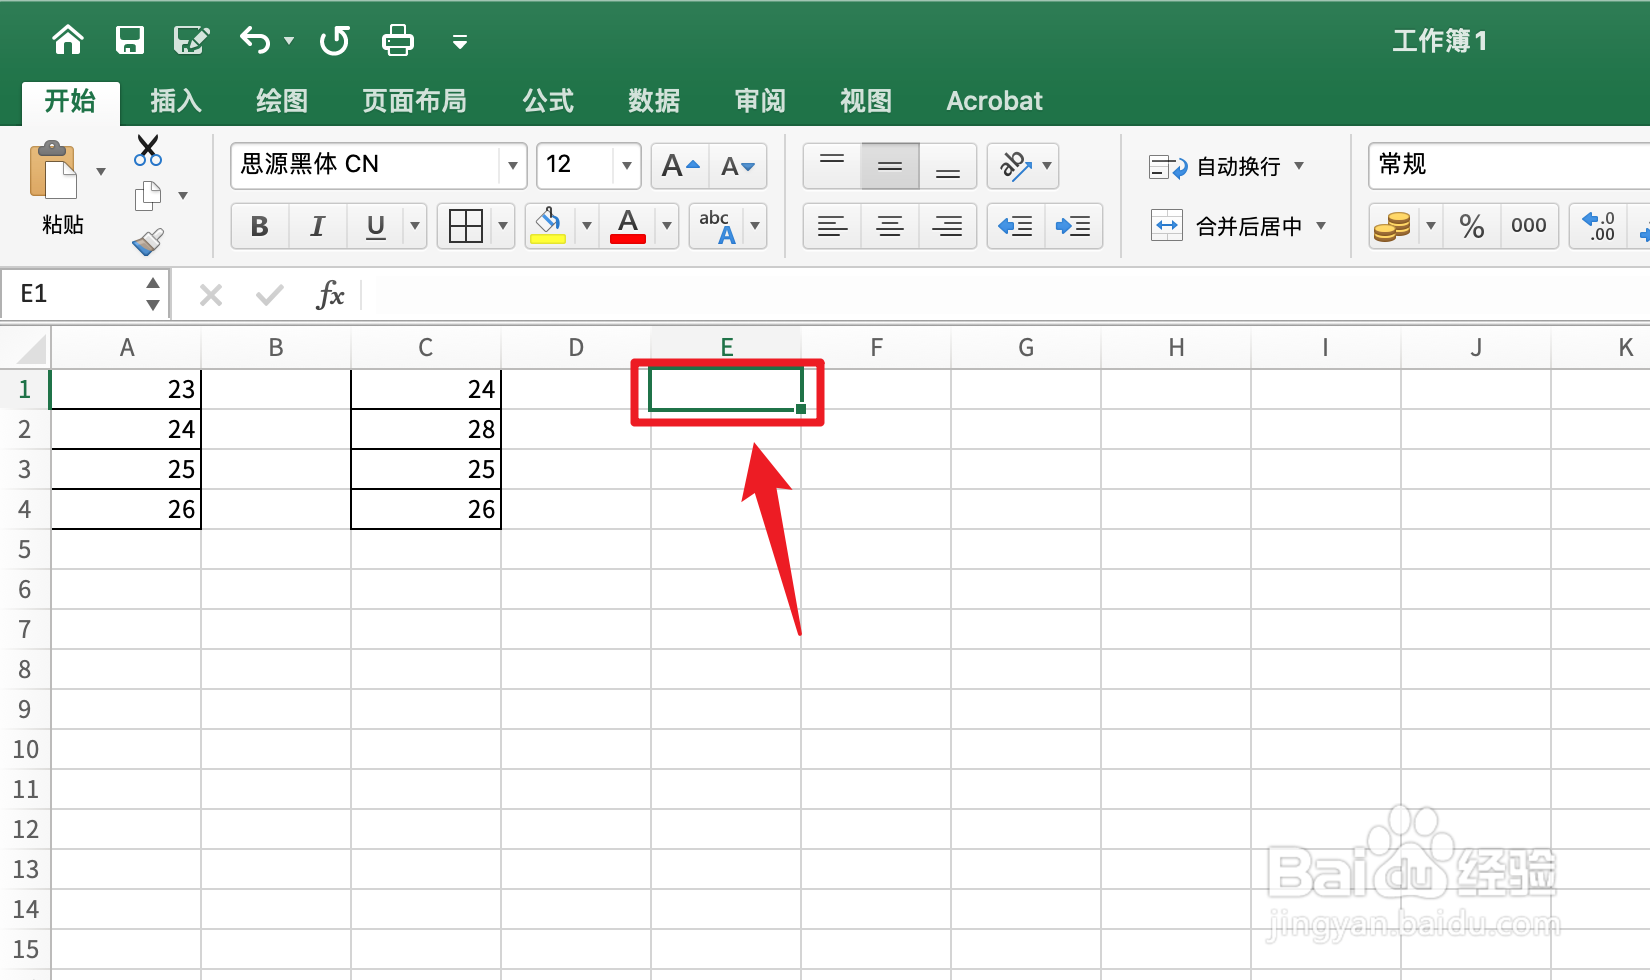Expand the copy options arrow
Image resolution: width=1650 pixels, height=980 pixels.
click(183, 196)
